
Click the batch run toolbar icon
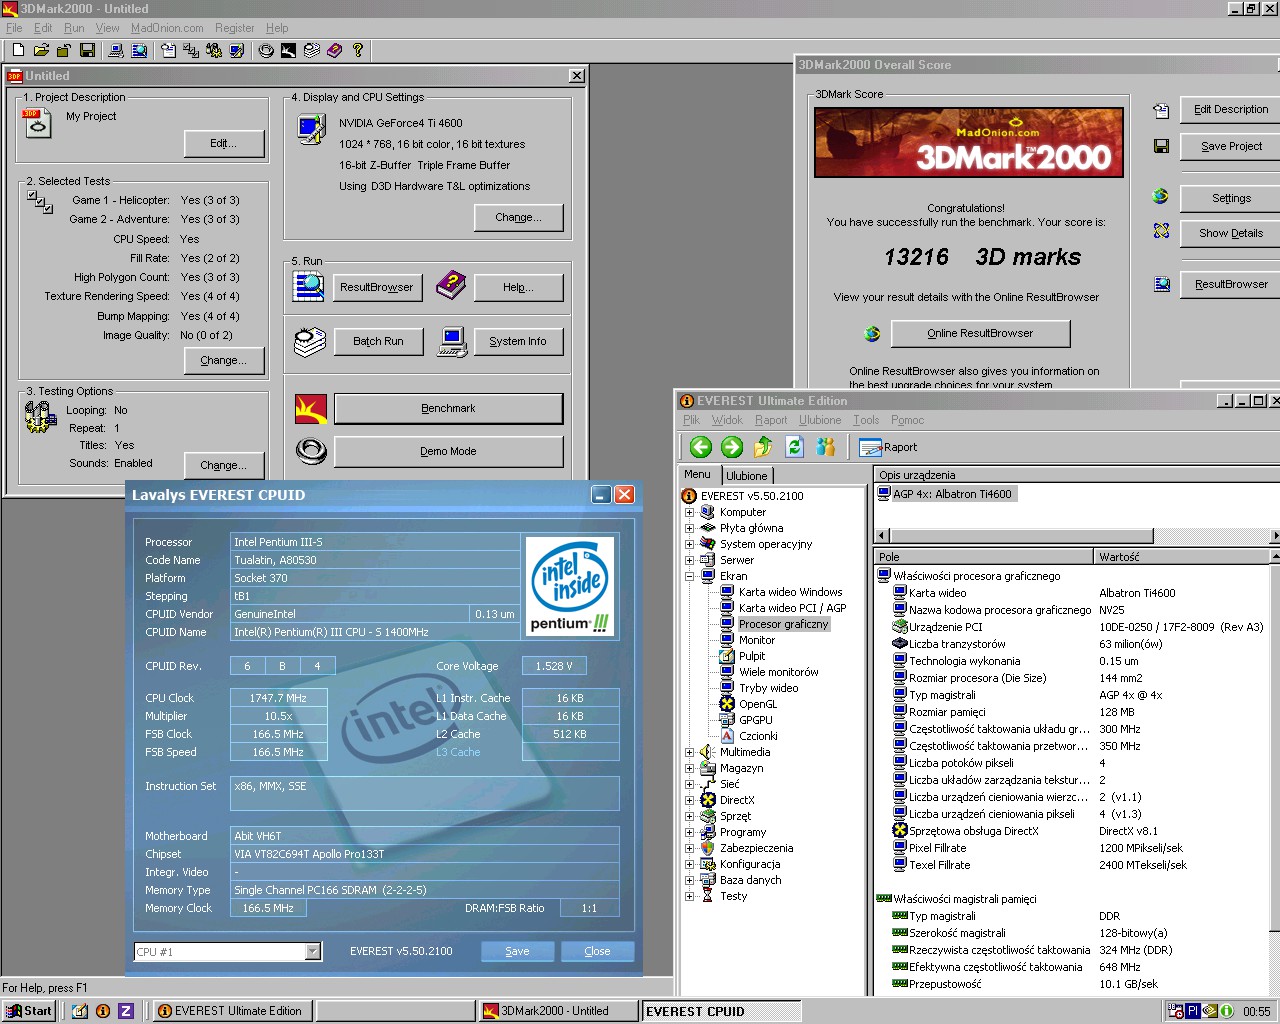[312, 50]
